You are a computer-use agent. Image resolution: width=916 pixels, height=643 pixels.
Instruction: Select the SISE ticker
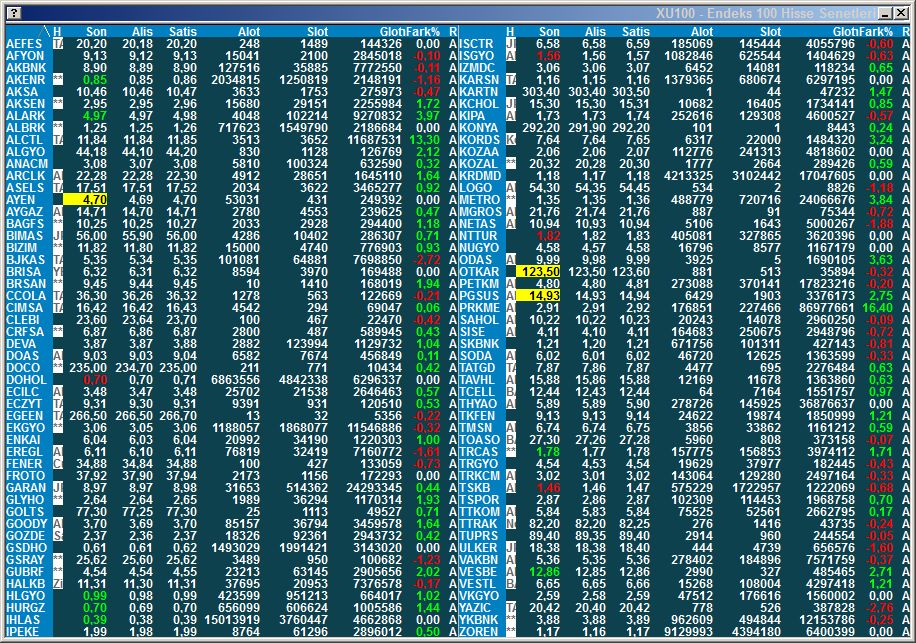(472, 332)
